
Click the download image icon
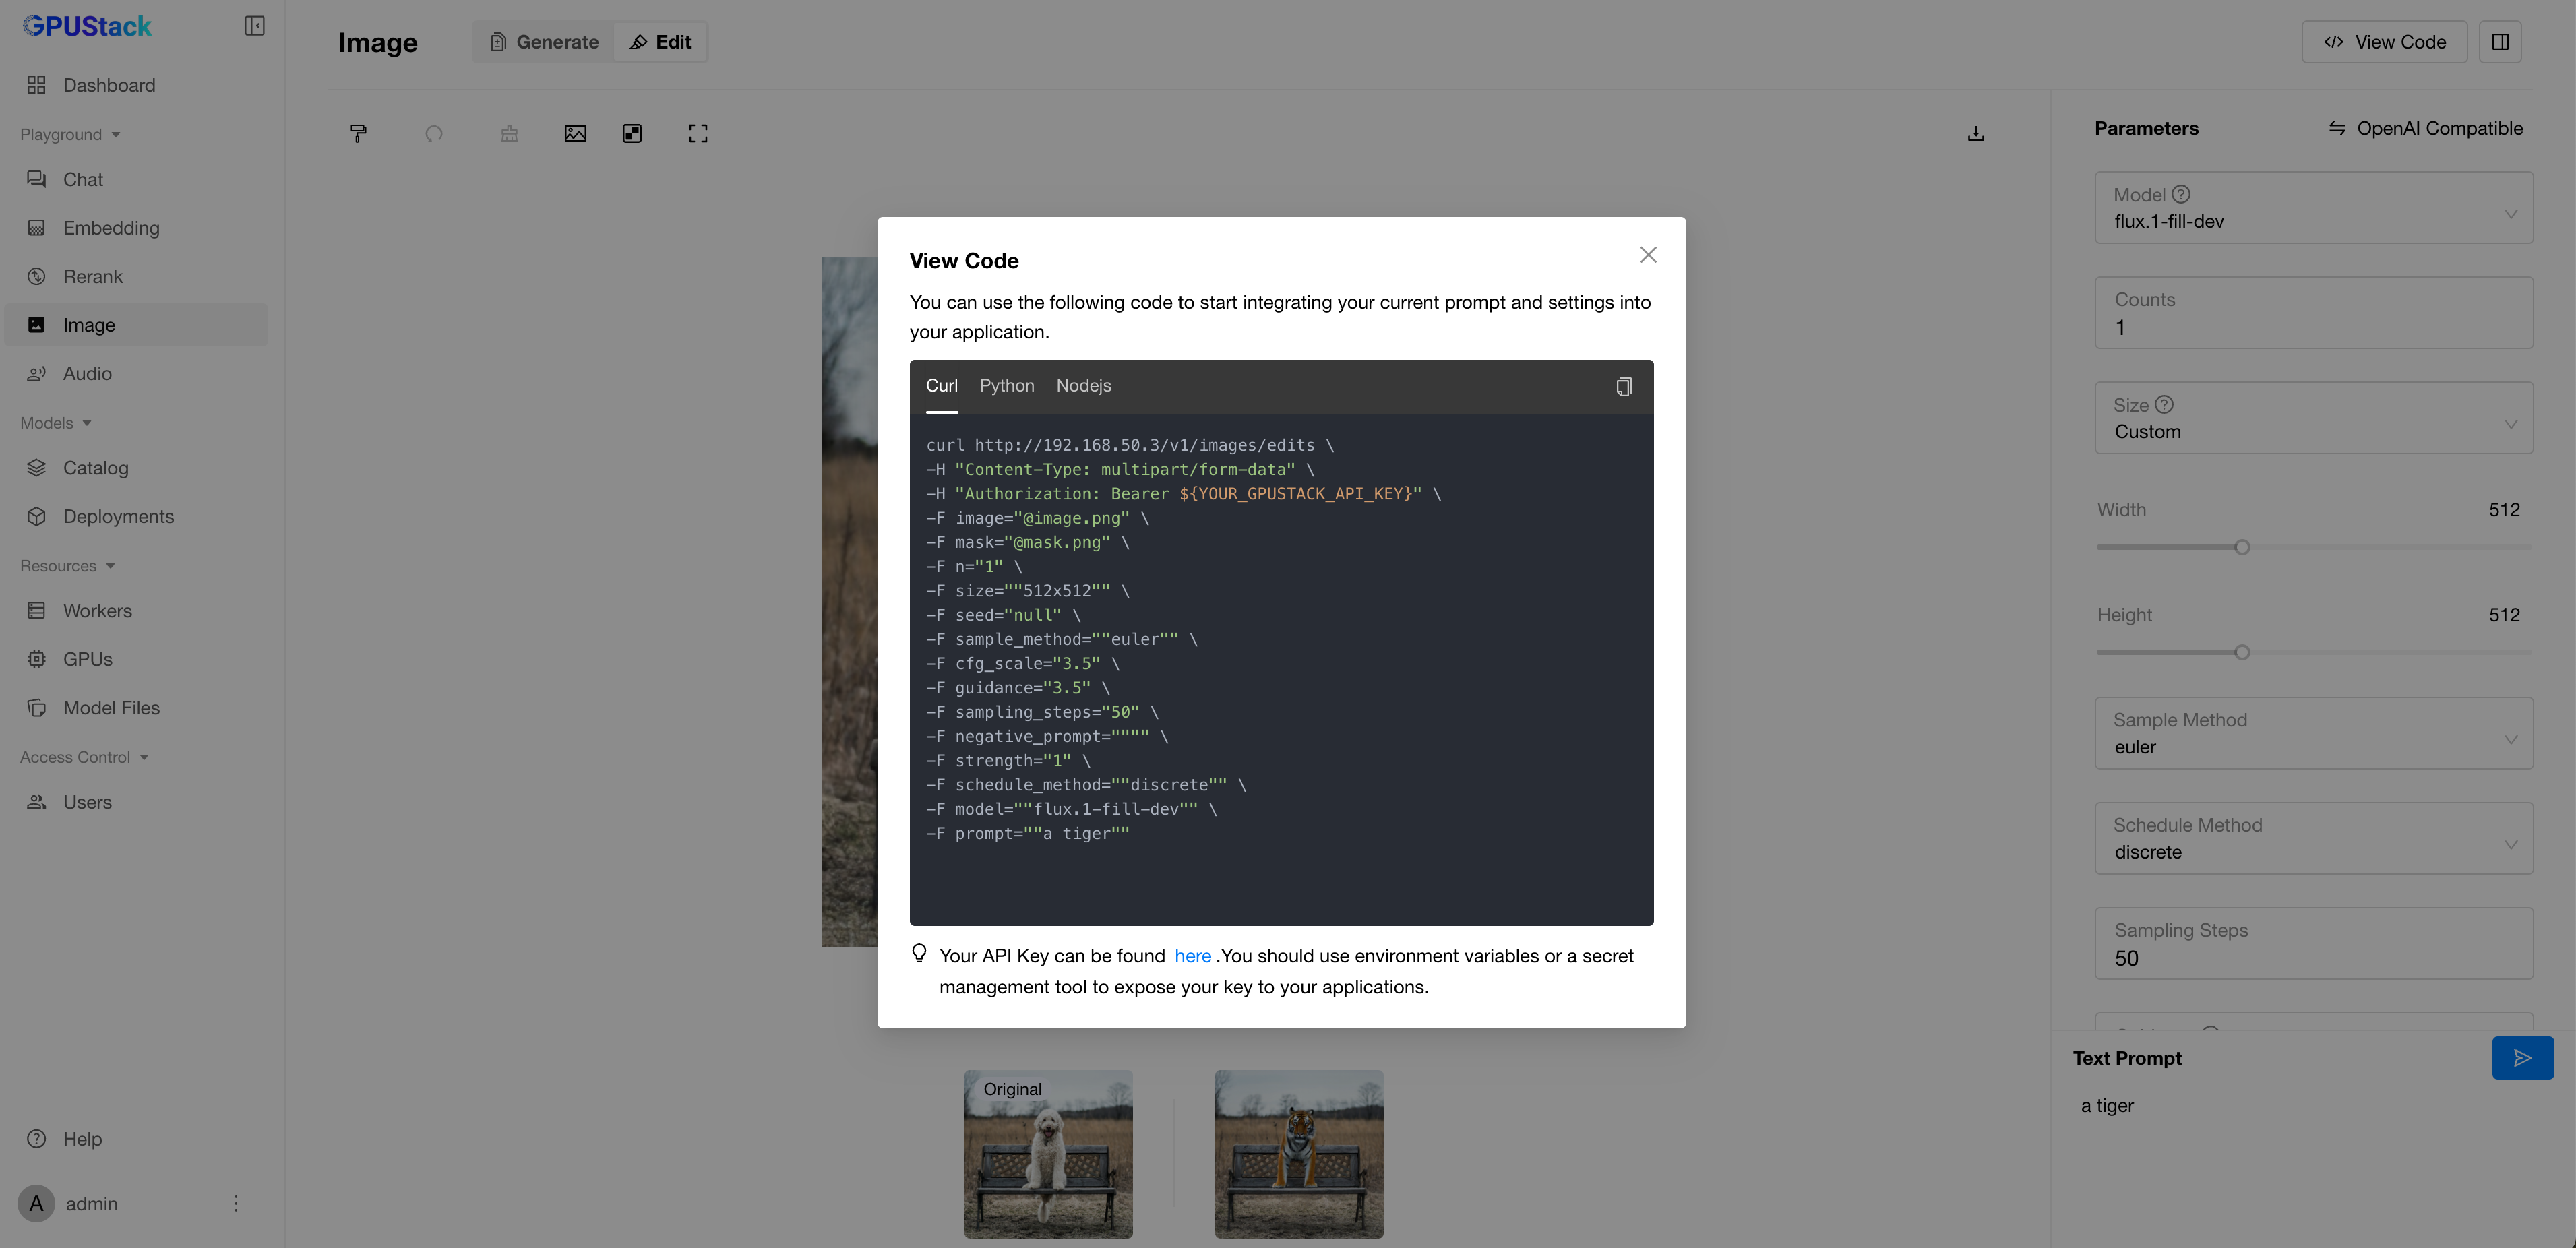coord(1976,133)
